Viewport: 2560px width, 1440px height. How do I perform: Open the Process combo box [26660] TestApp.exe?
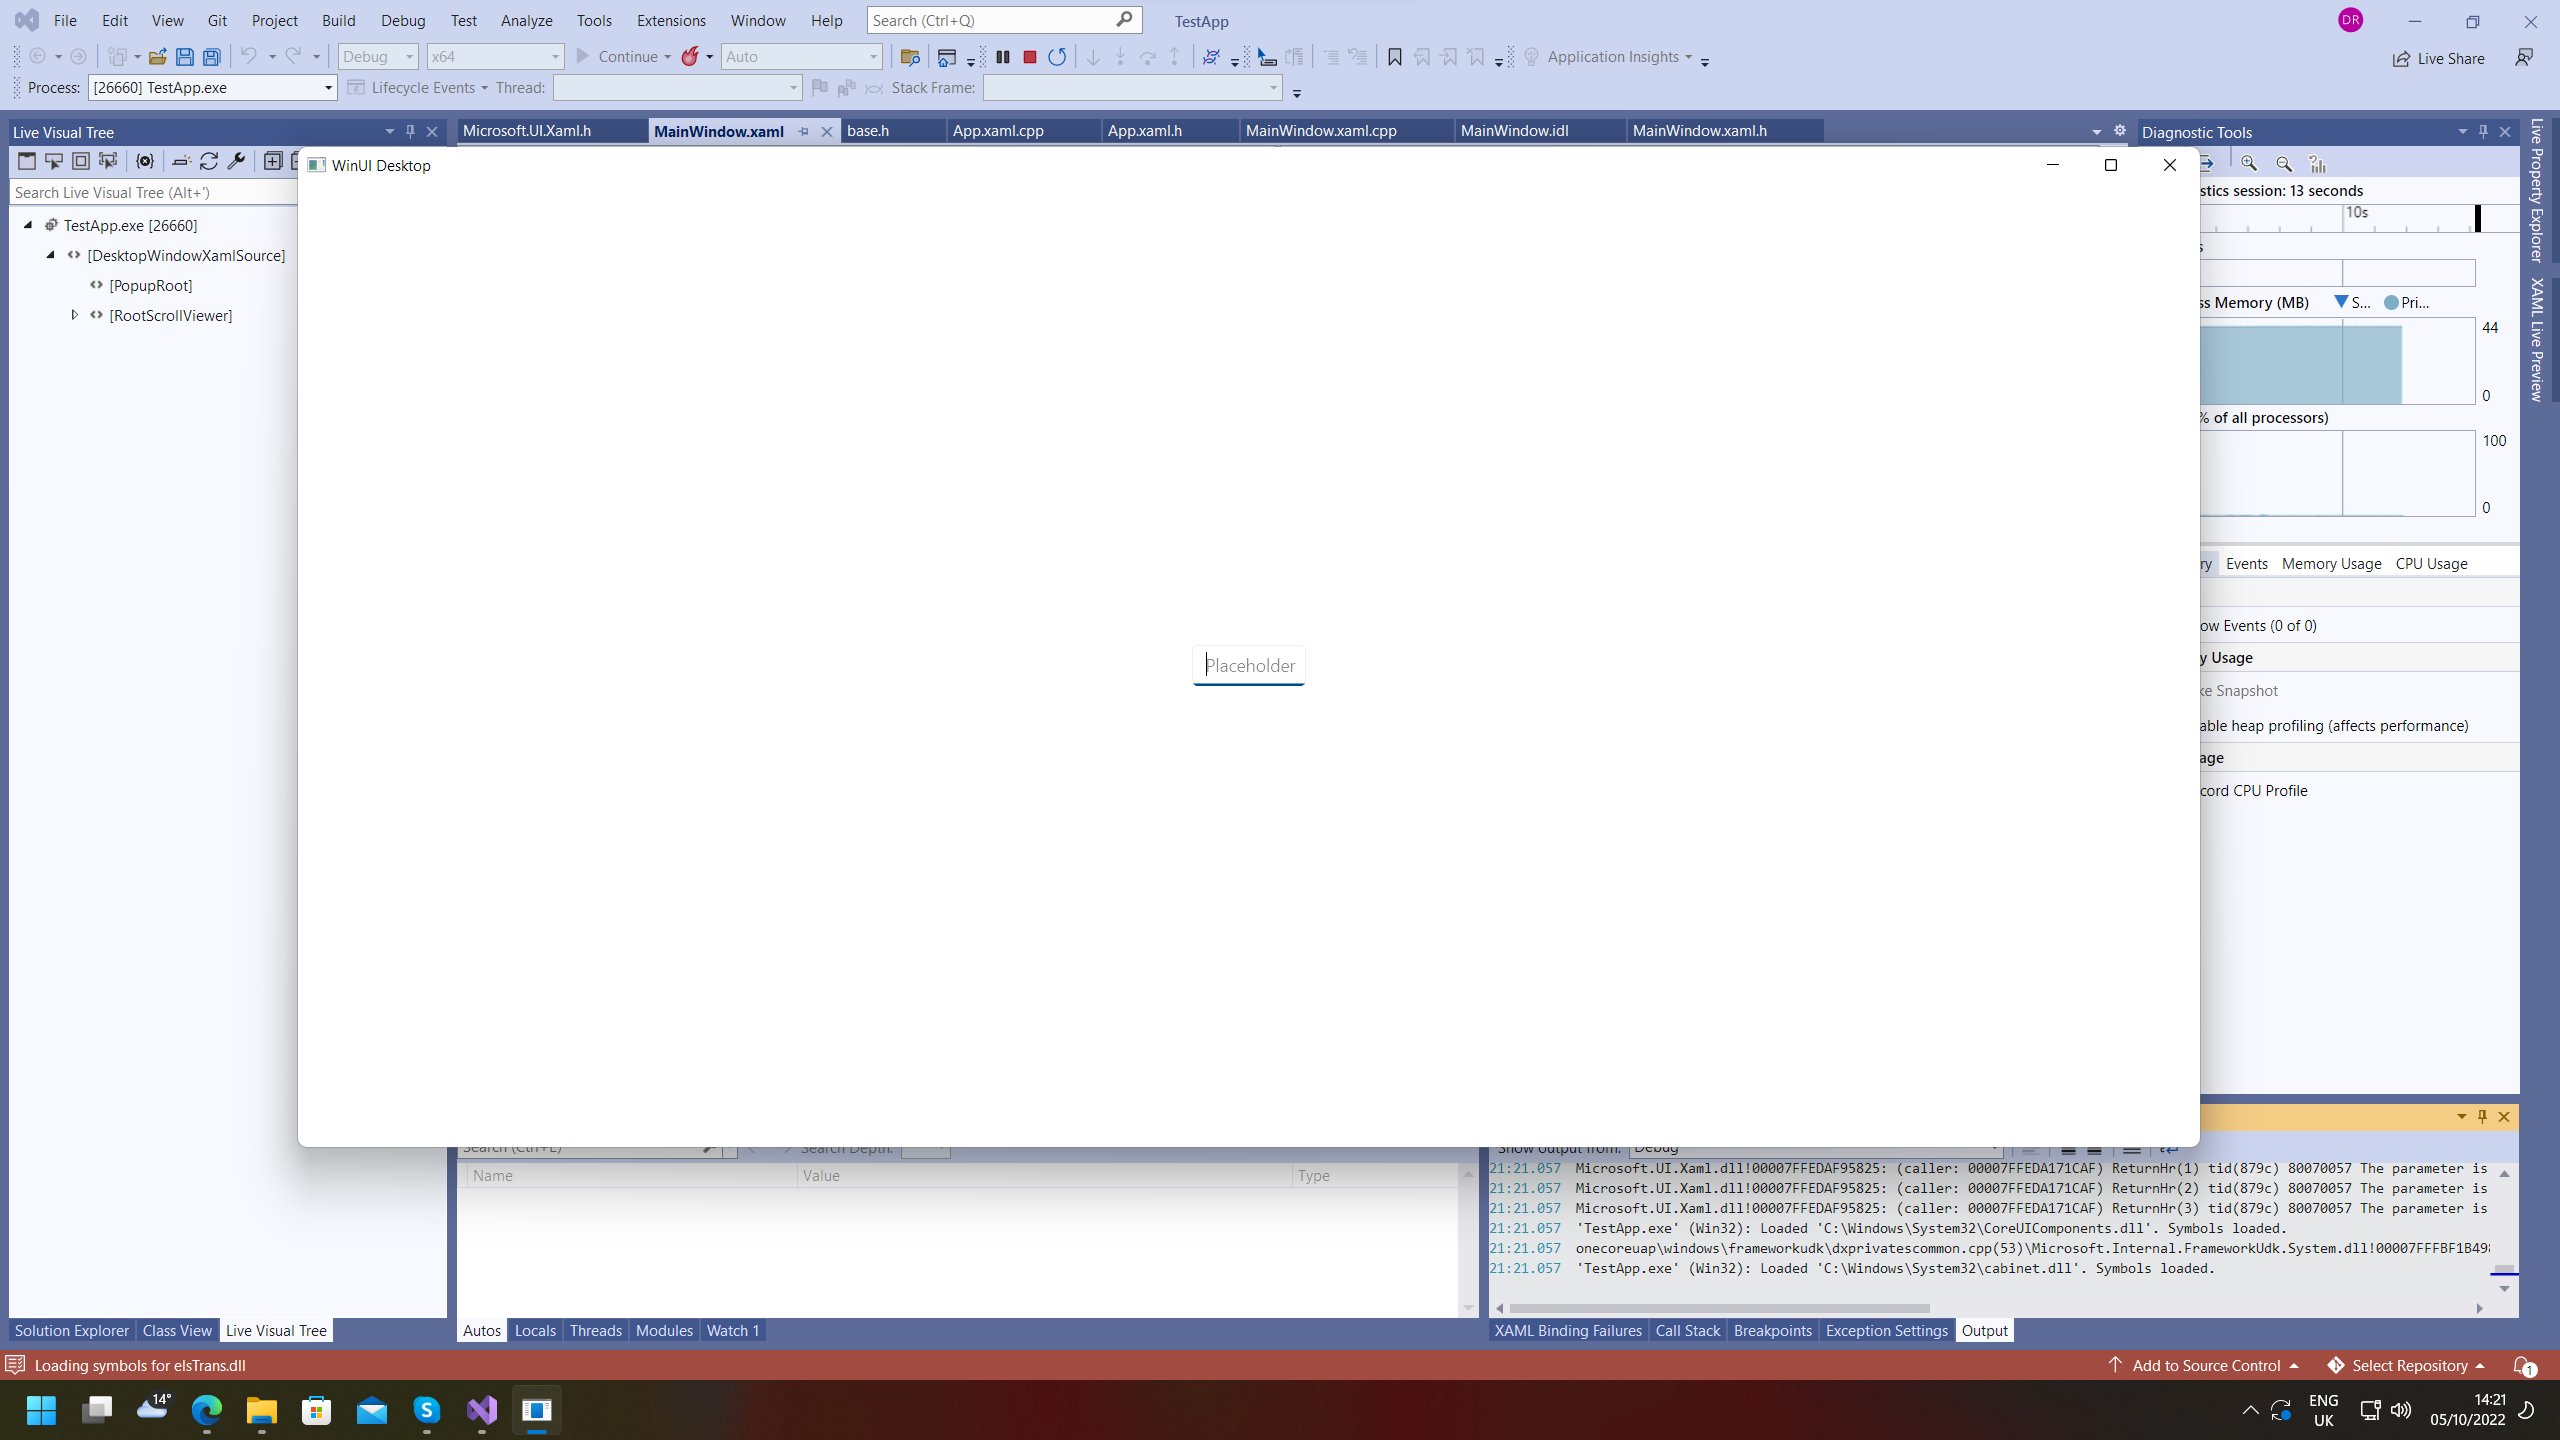(213, 88)
